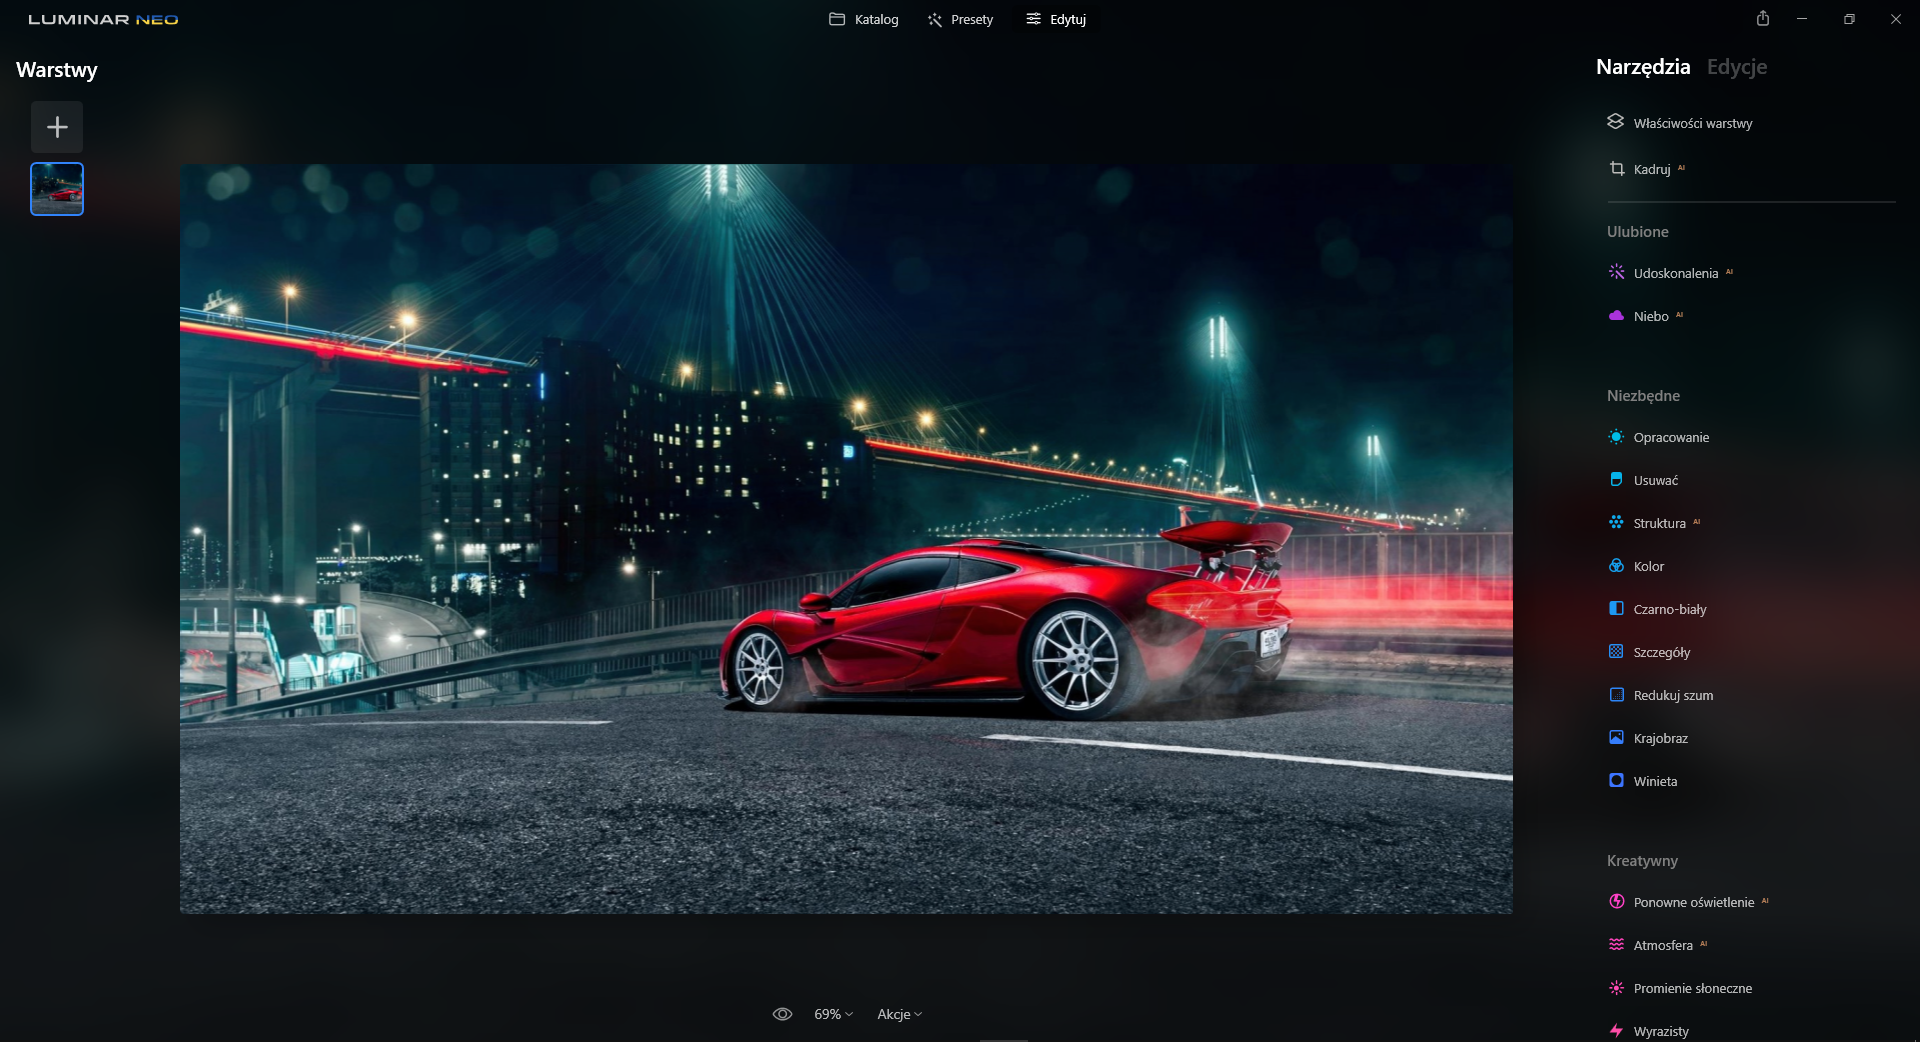The width and height of the screenshot is (1920, 1042).
Task: Click the Niebo cloud icon
Action: tap(1616, 315)
